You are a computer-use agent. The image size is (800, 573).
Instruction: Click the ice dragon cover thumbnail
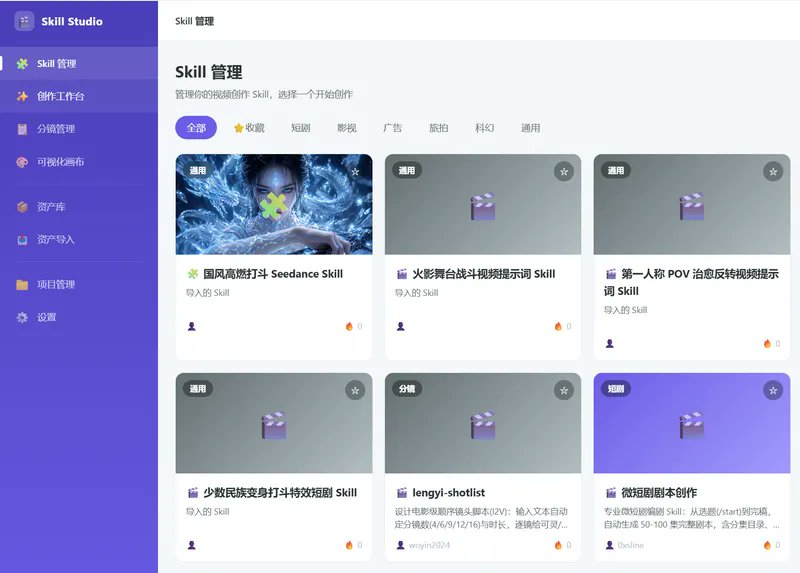click(x=274, y=204)
